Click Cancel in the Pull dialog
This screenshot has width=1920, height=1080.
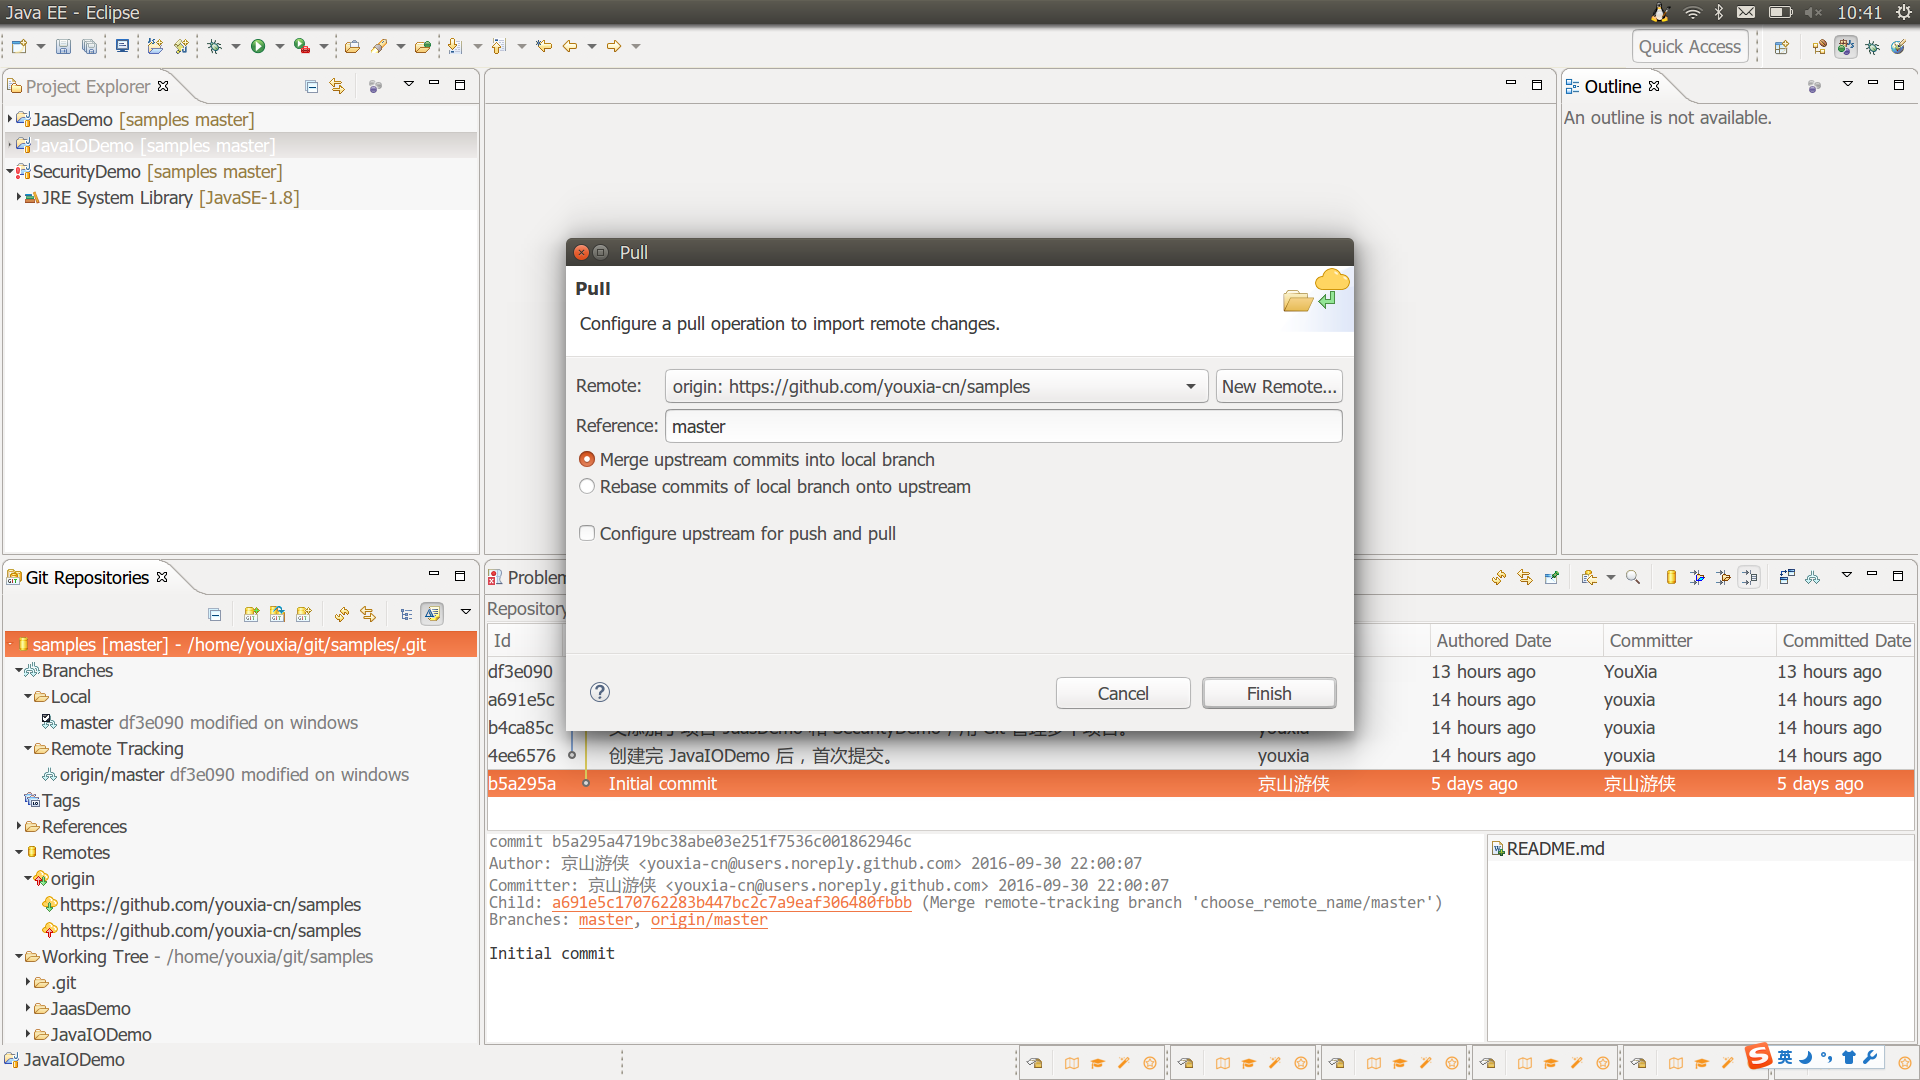pyautogui.click(x=1123, y=693)
